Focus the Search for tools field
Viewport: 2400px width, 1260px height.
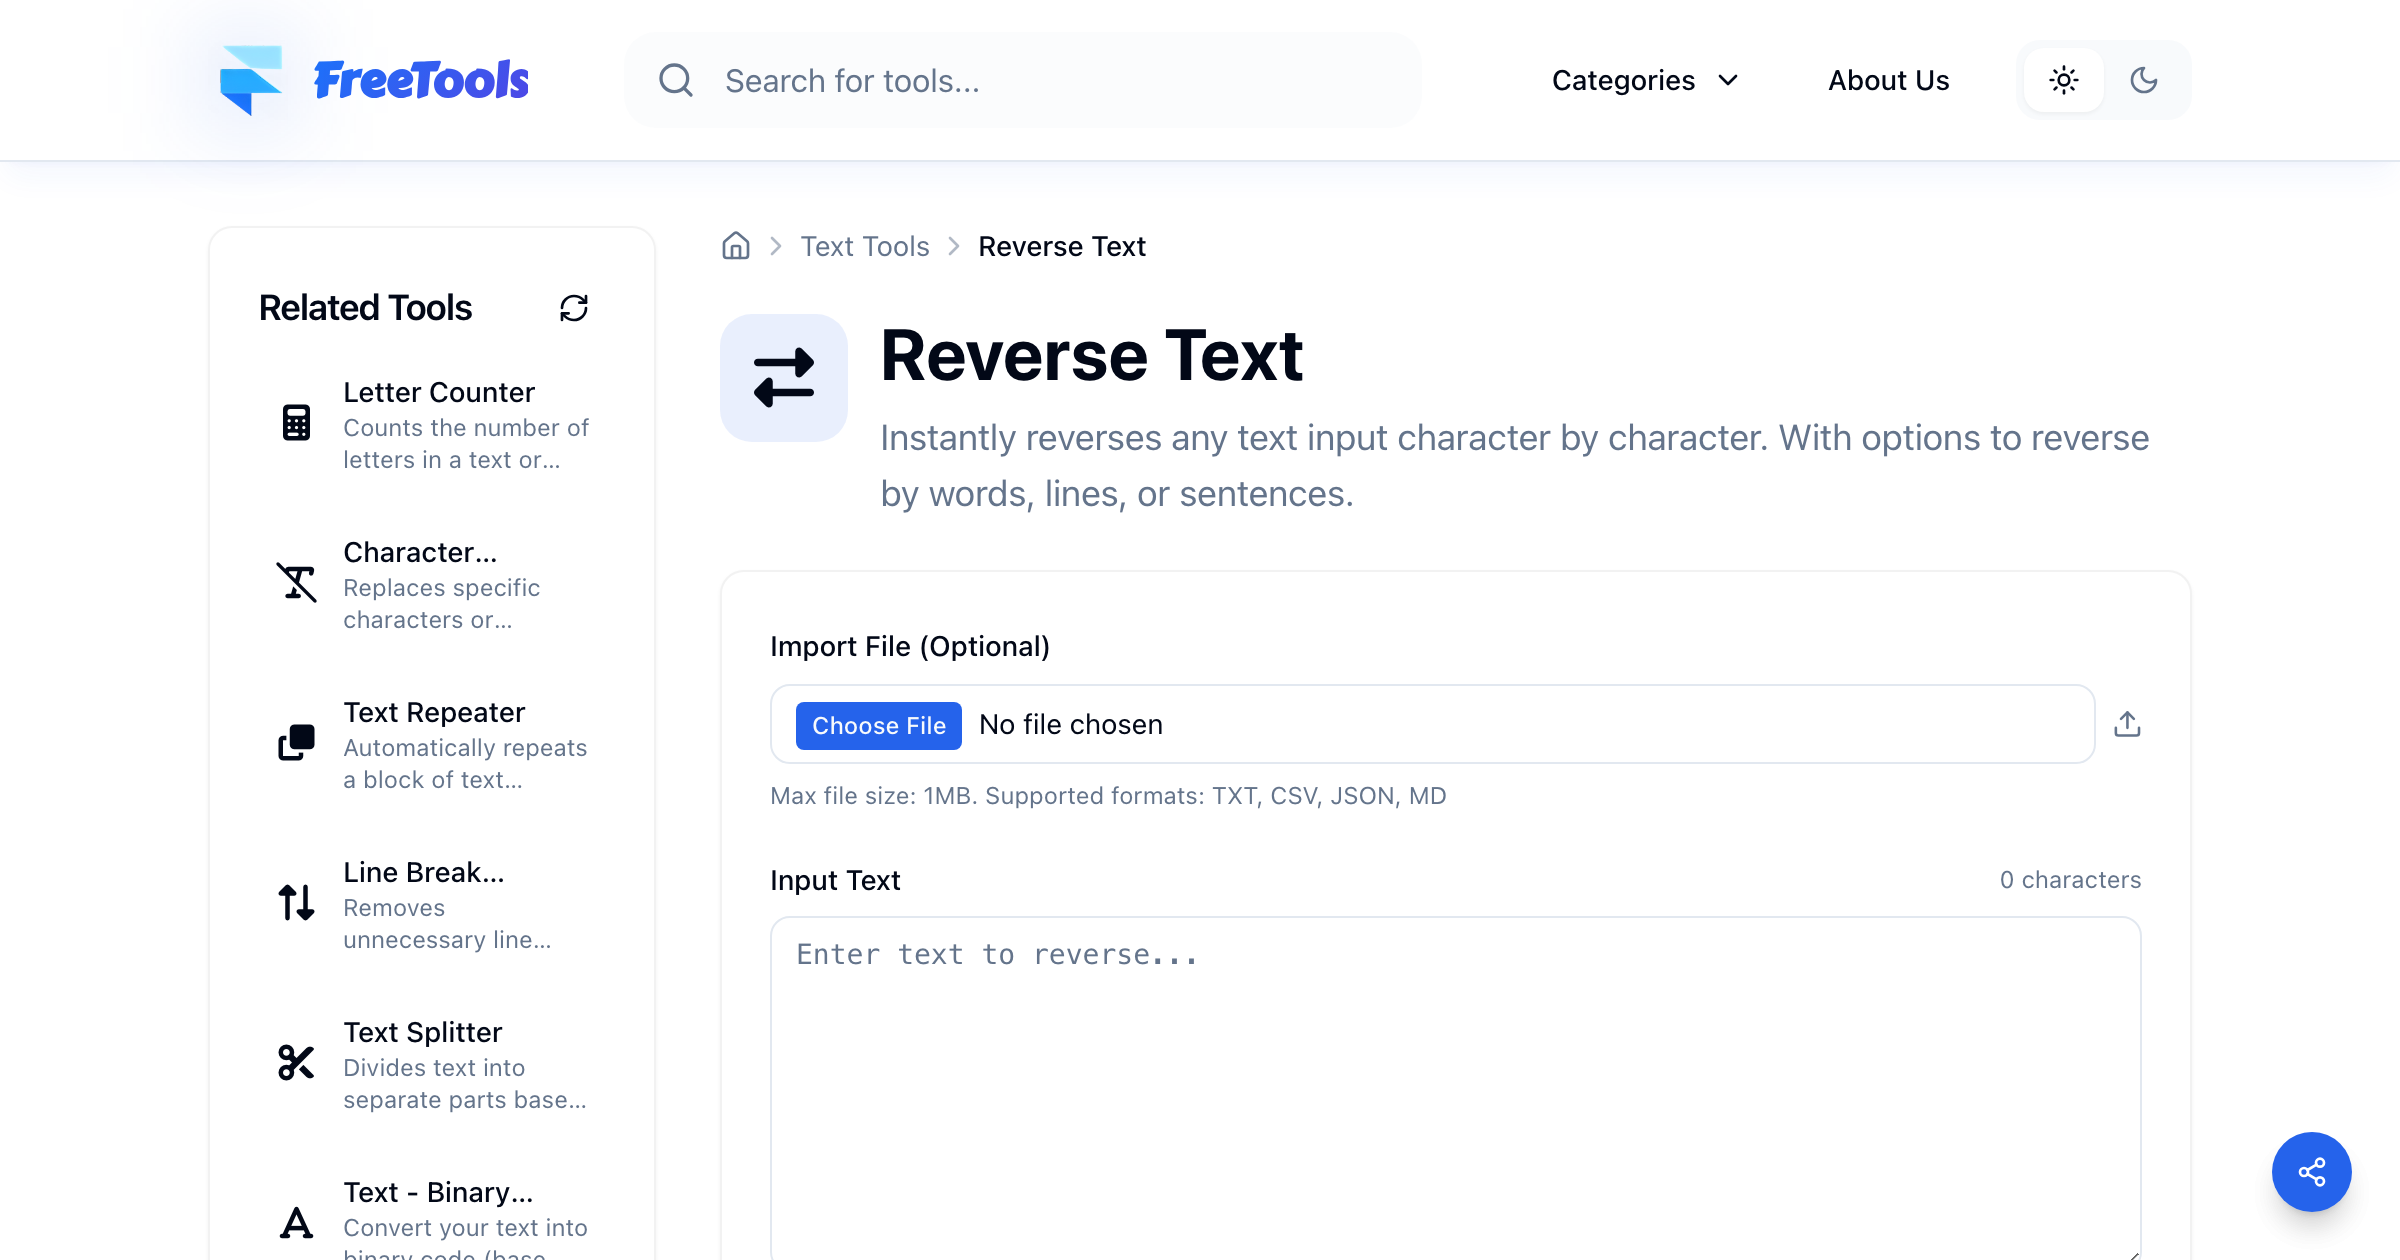click(x=1022, y=80)
